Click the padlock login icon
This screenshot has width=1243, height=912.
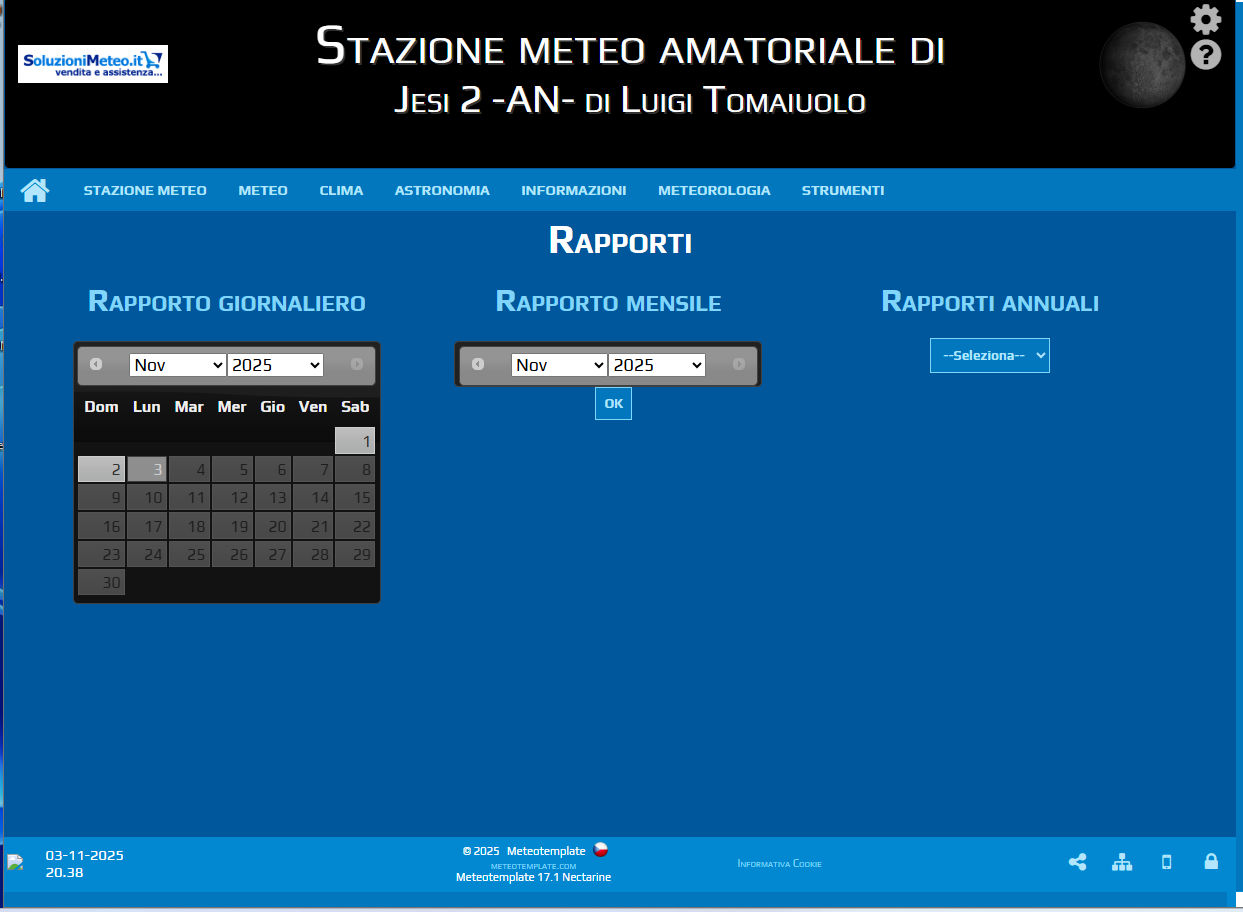(x=1211, y=862)
